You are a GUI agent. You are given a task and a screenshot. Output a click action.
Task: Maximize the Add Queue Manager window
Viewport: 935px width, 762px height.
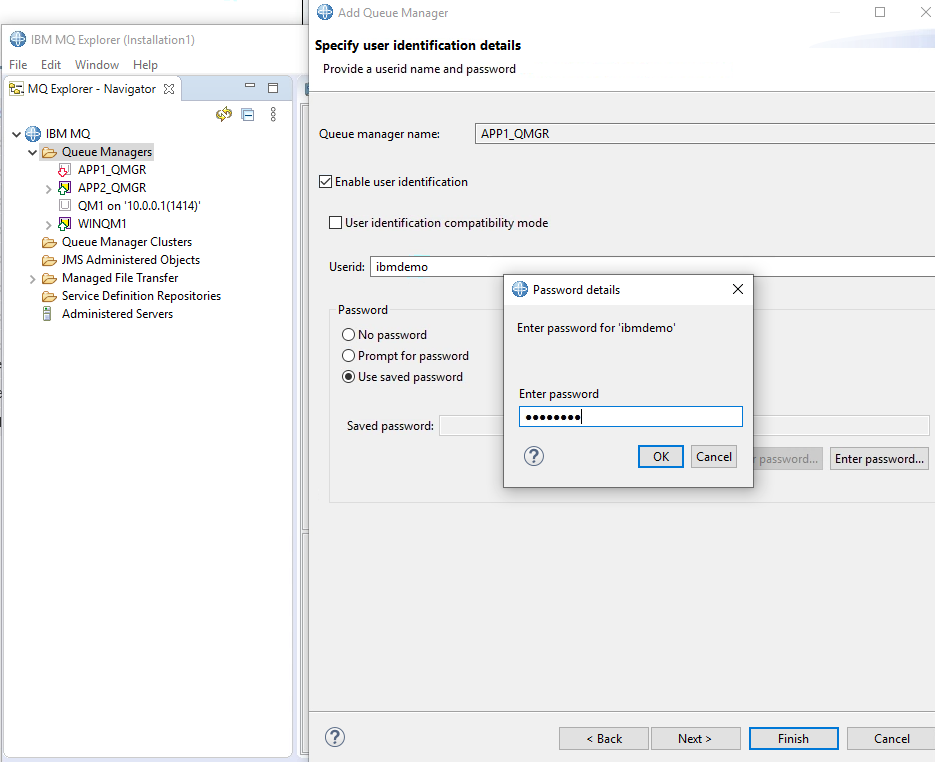coord(880,12)
